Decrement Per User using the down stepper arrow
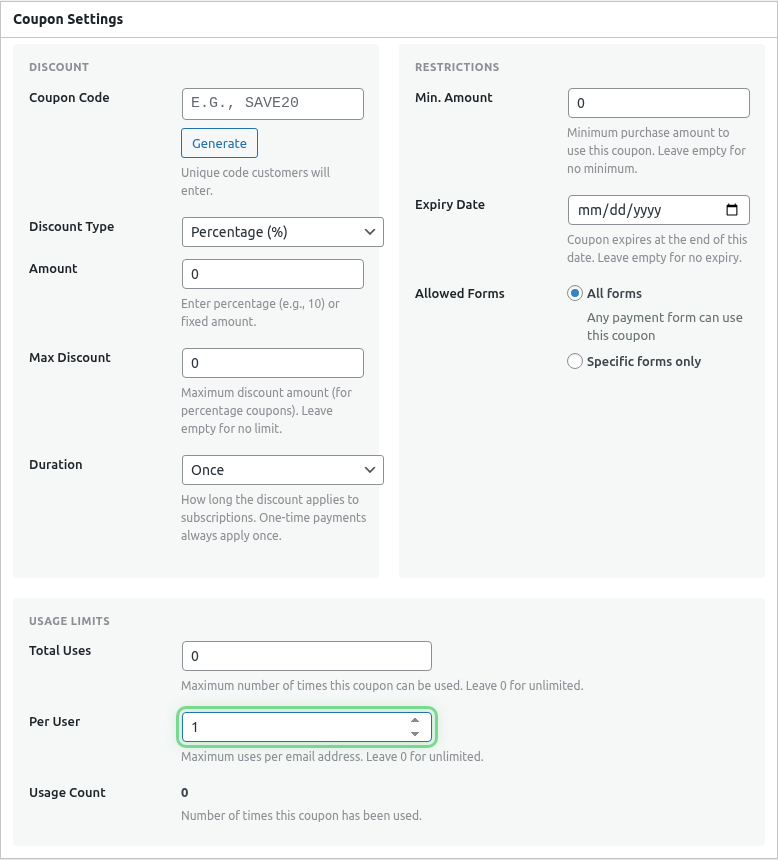This screenshot has height=860, width=778. [415, 733]
